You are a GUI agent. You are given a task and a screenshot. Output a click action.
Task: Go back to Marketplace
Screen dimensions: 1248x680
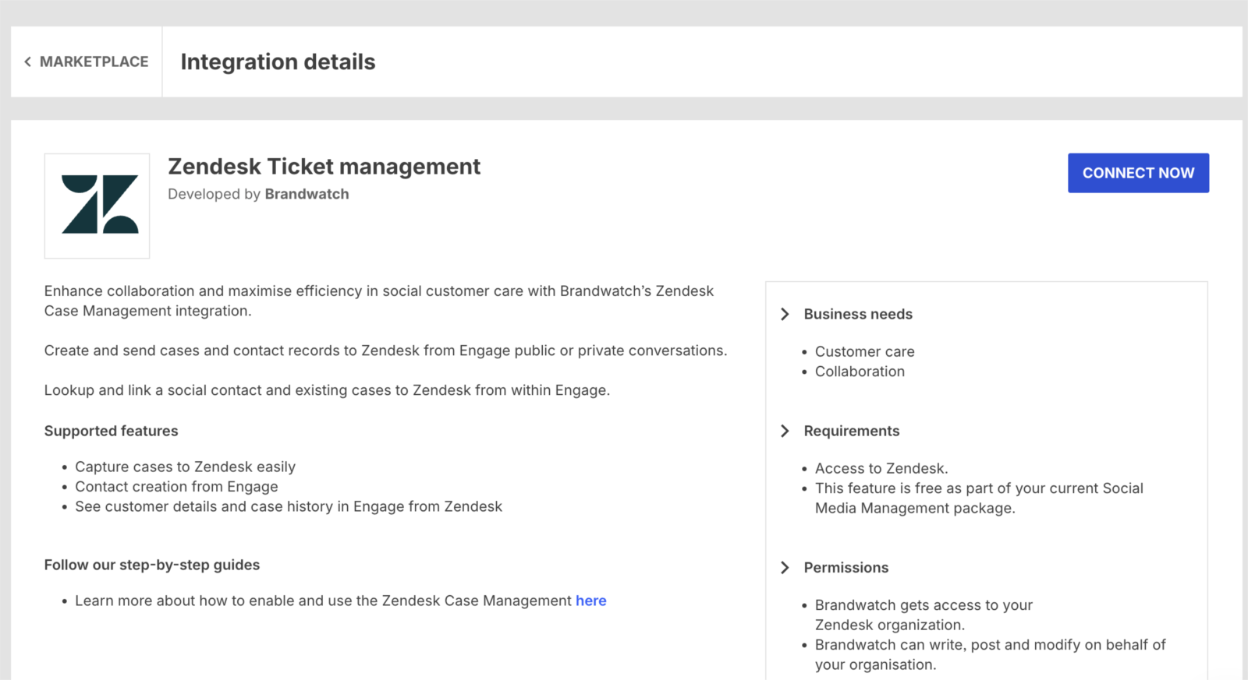pos(86,62)
